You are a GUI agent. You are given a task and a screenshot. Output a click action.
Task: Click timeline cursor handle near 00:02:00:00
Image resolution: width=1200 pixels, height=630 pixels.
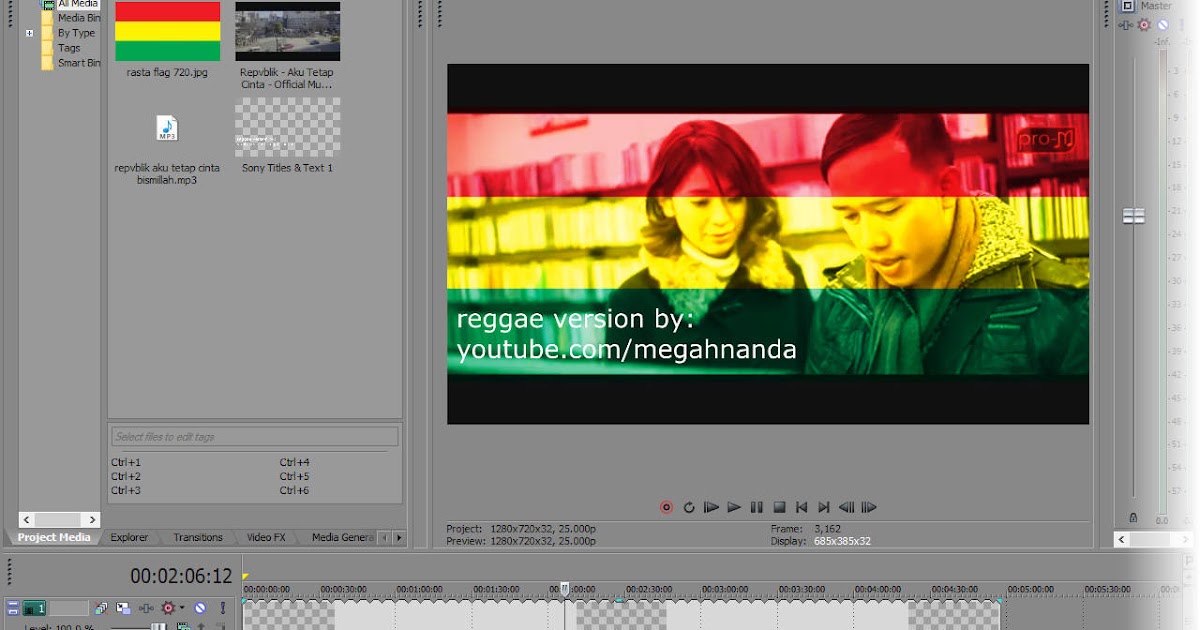564,588
